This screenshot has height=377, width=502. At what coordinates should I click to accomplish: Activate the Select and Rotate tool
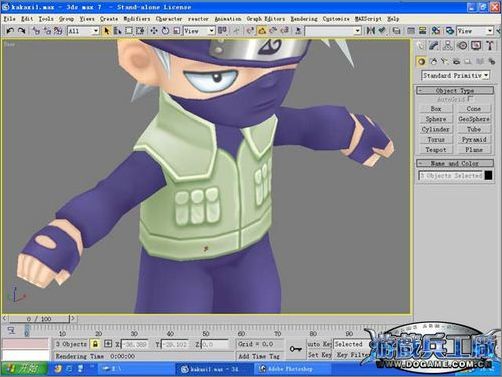point(165,31)
